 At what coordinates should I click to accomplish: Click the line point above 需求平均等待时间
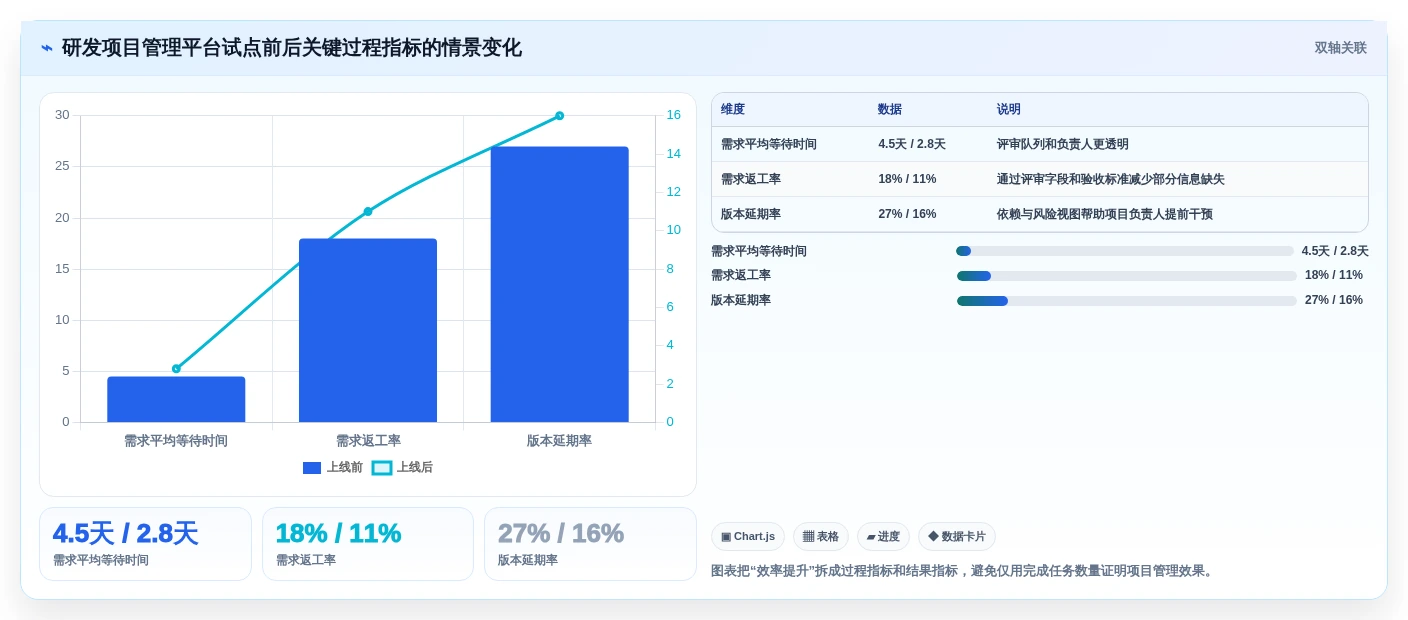point(176,369)
